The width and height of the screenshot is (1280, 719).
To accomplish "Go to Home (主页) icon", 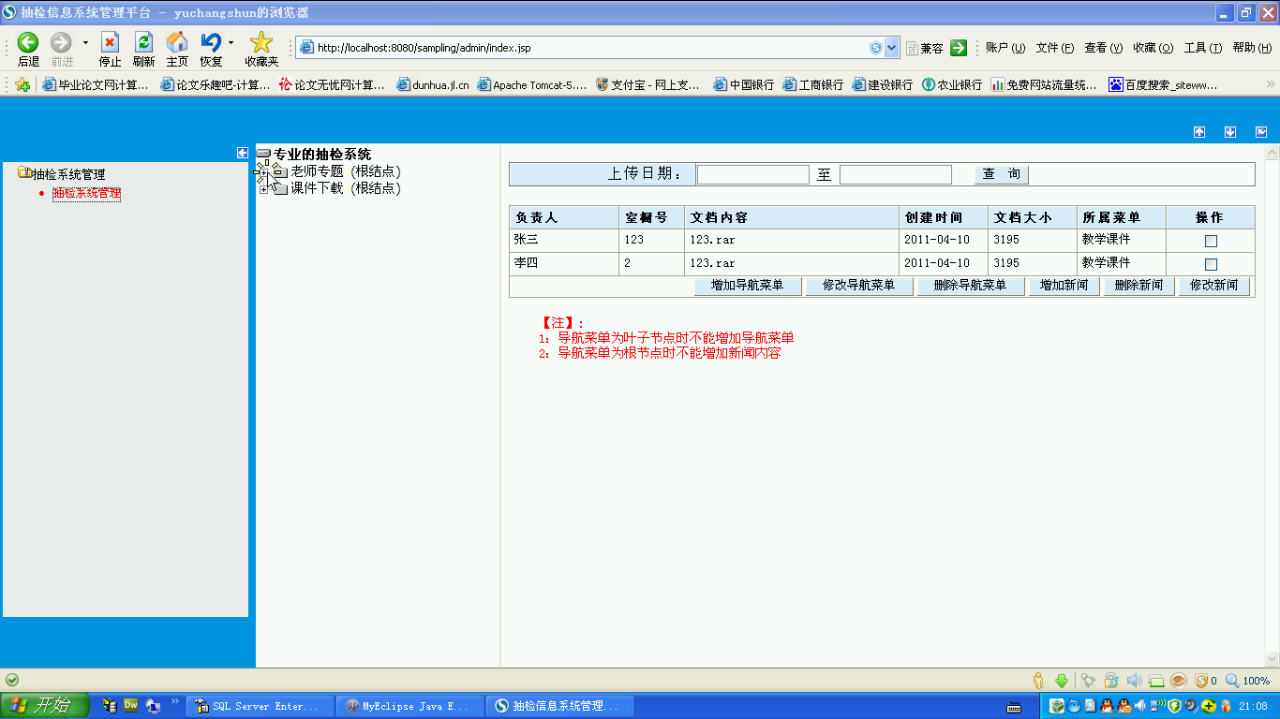I will (x=177, y=42).
